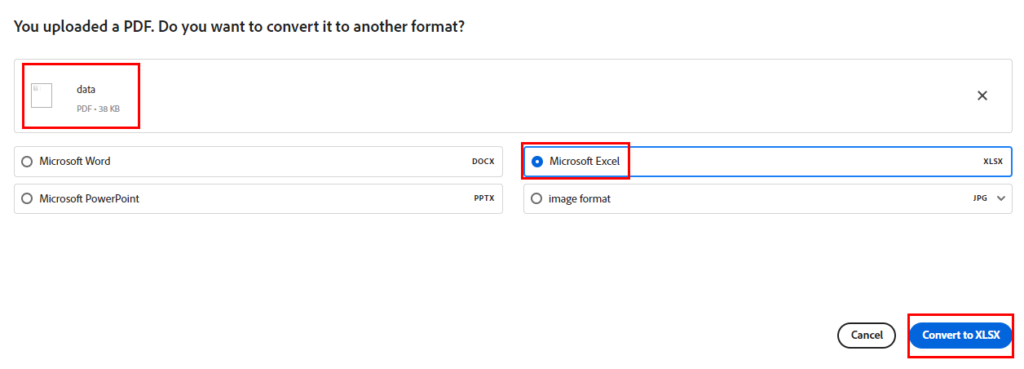Click the file name 'data'
Viewport: 1024px width, 369px height.
click(86, 90)
